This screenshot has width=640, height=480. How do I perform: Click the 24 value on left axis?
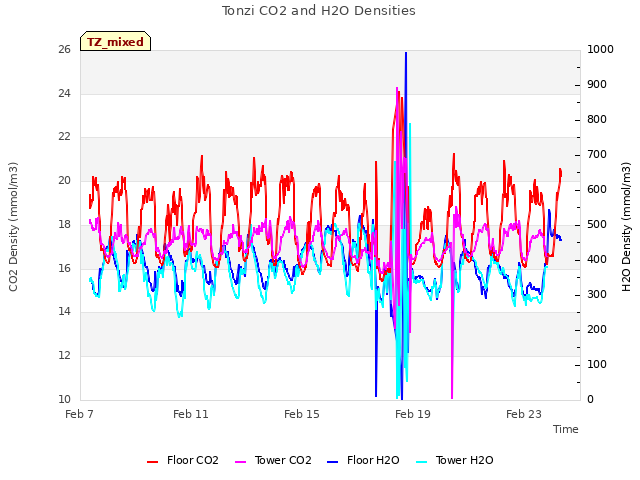[64, 93]
